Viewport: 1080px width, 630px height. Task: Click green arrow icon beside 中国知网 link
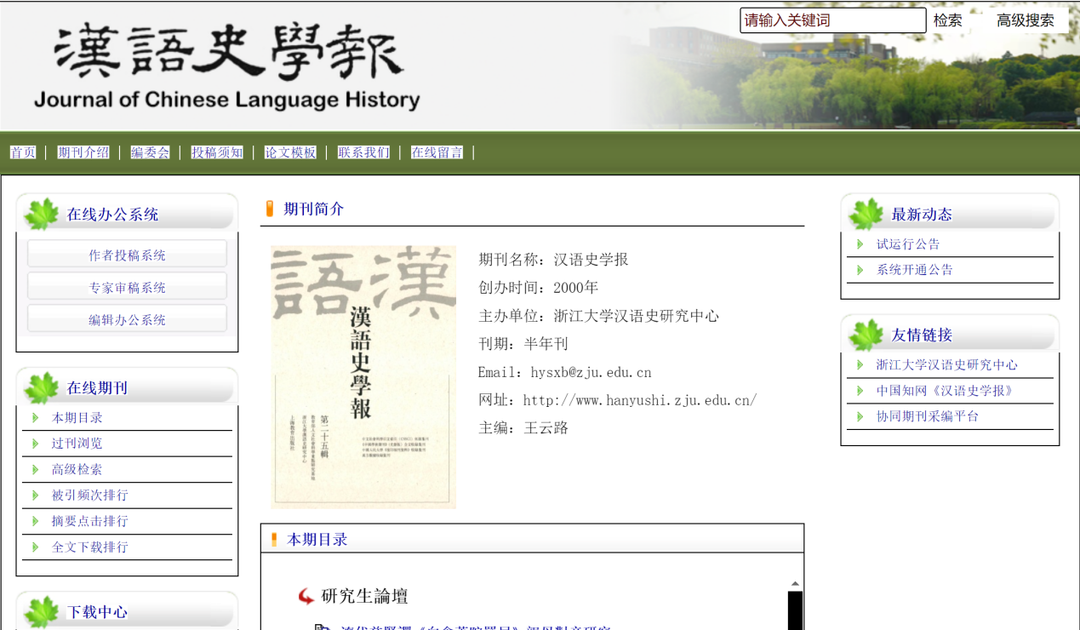[x=860, y=390]
